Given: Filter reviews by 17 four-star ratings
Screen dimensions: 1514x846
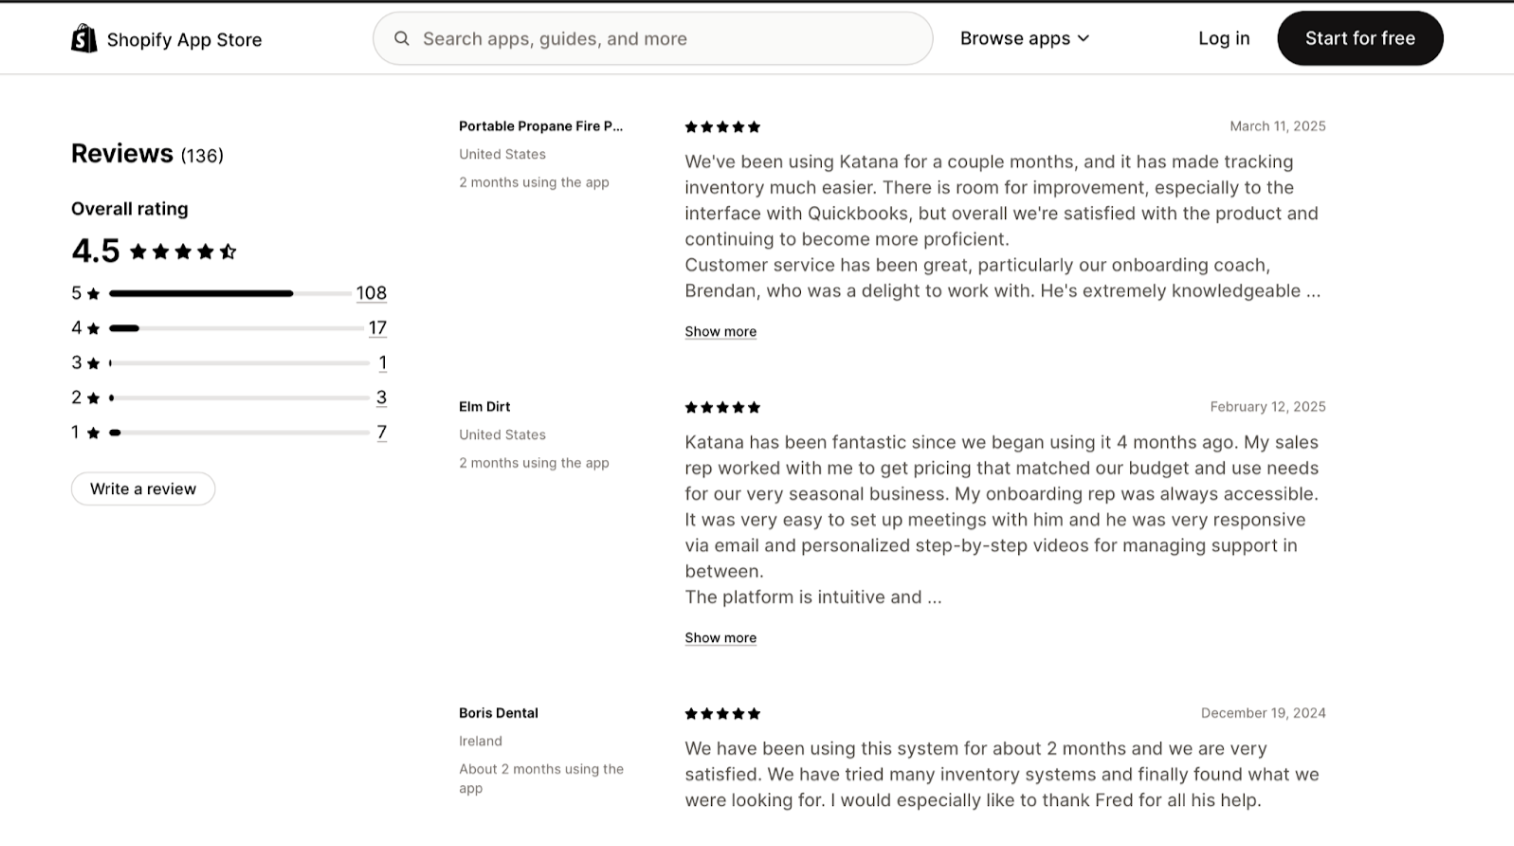Looking at the screenshot, I should pos(377,328).
